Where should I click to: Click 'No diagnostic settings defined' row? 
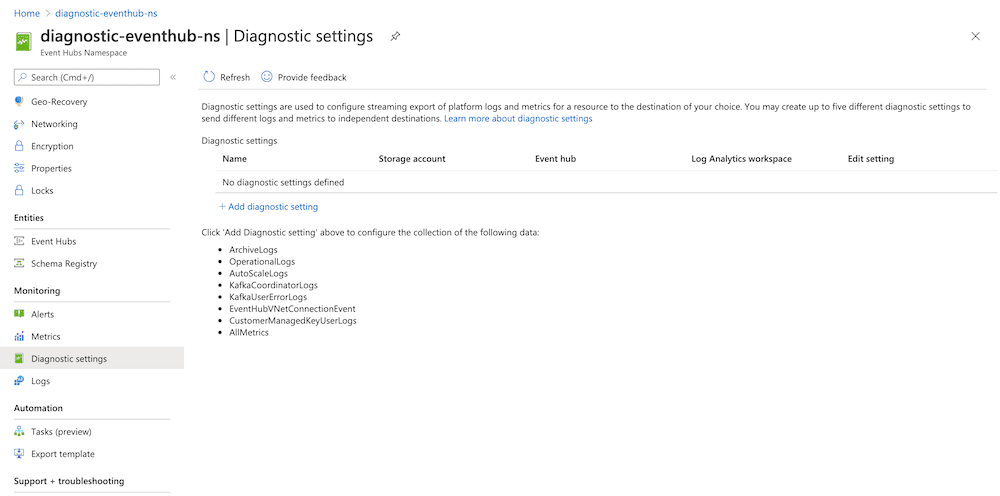(606, 182)
